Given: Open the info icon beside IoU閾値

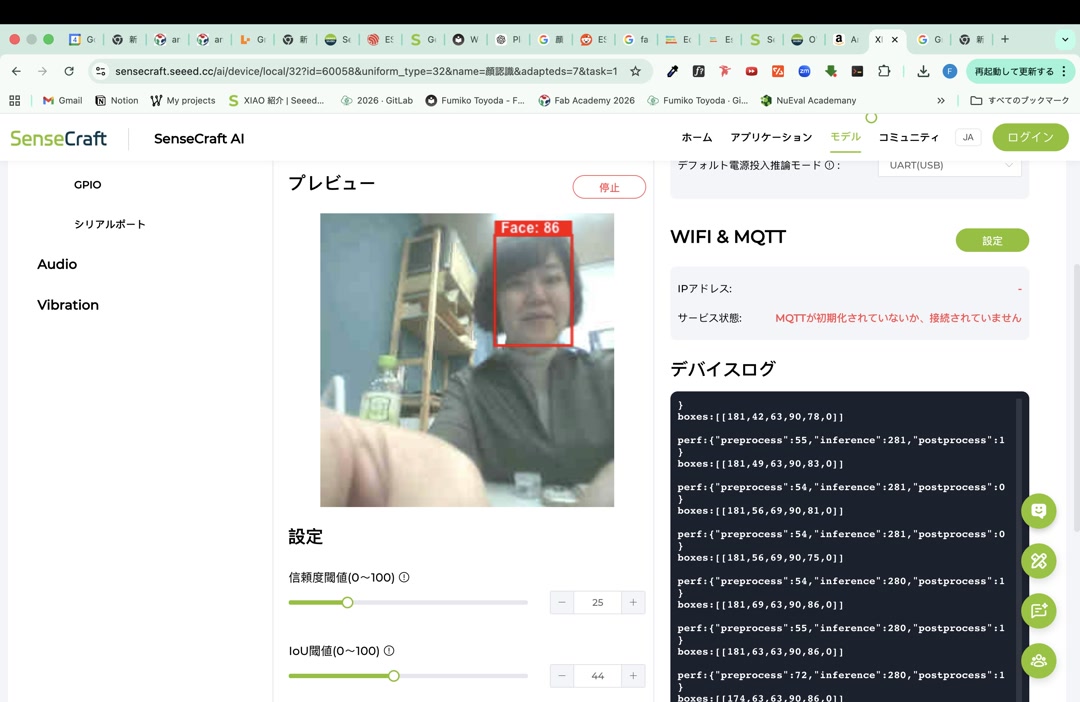Looking at the screenshot, I should pos(390,650).
